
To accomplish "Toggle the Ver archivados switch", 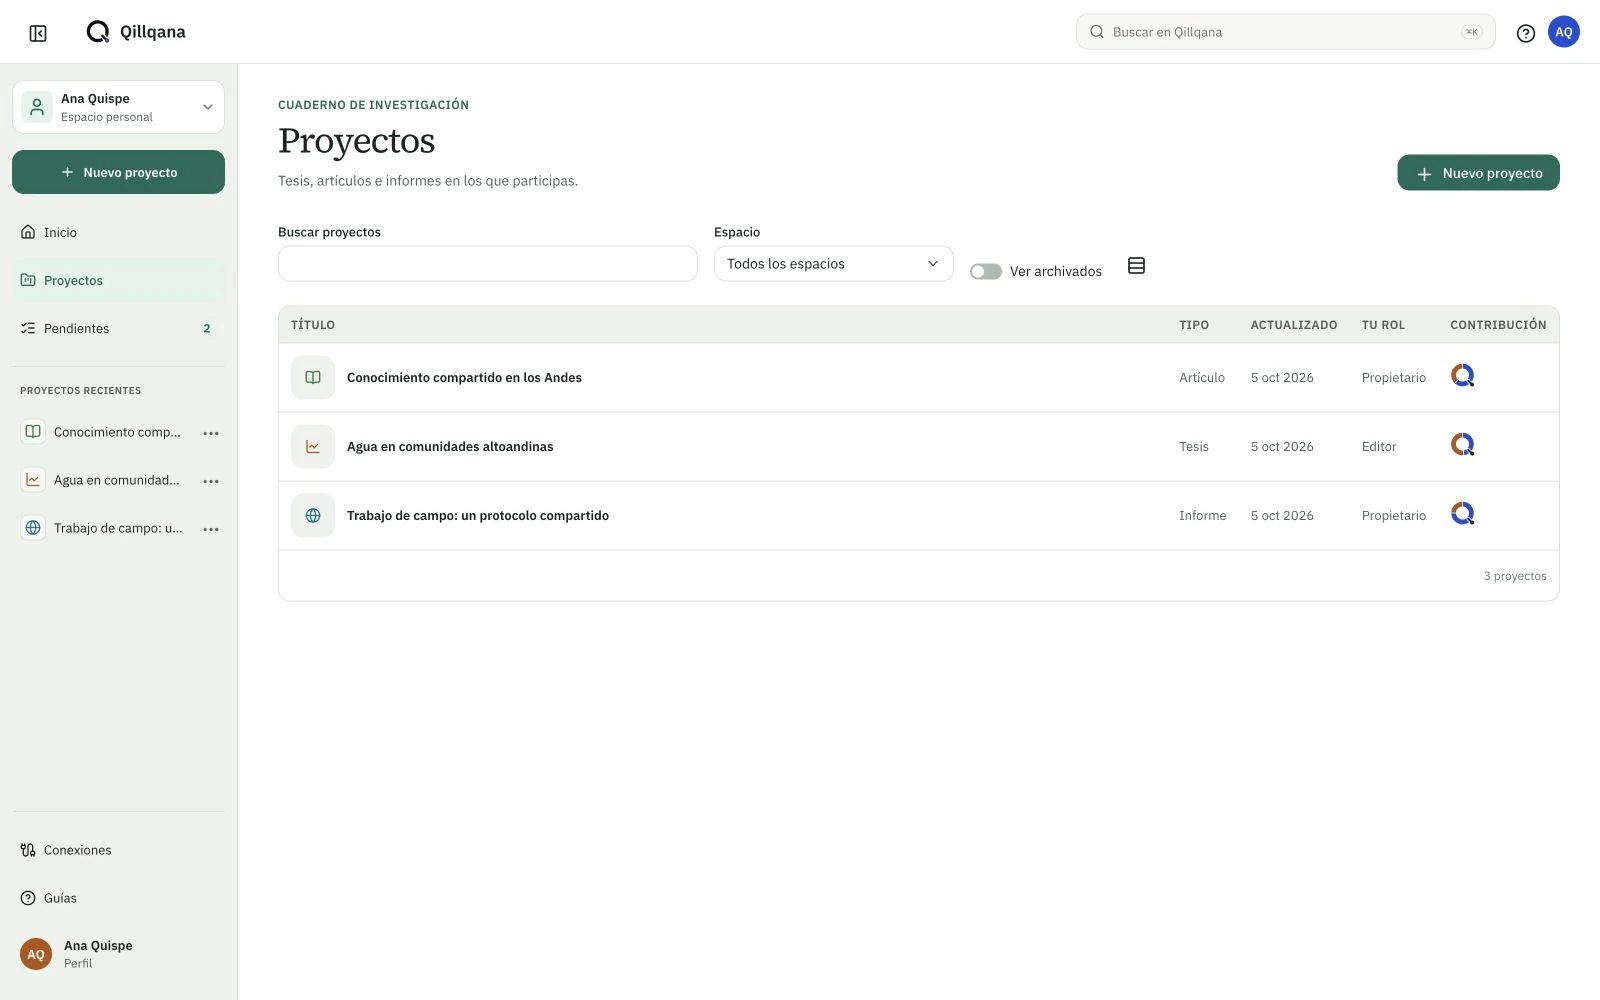I will pyautogui.click(x=986, y=272).
